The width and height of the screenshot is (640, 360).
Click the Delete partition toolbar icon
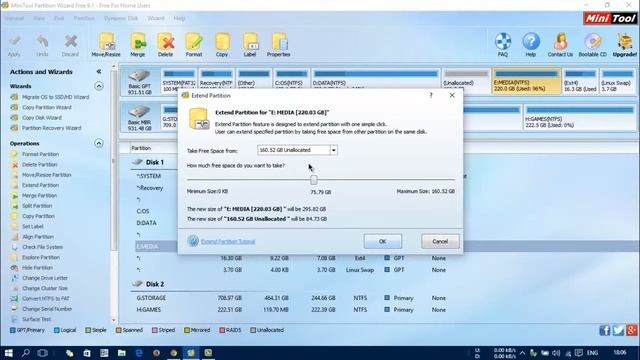(165, 45)
